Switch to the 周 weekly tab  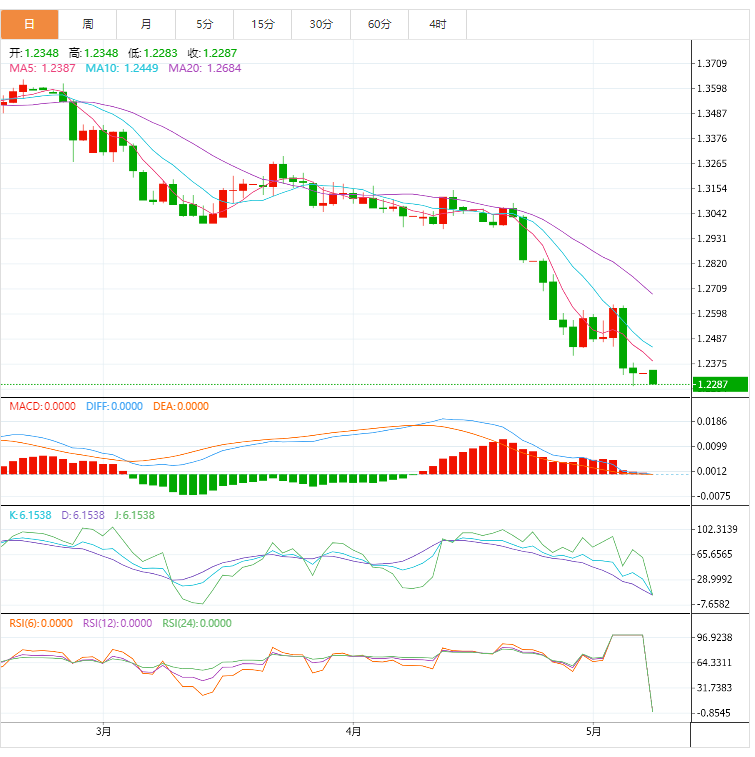pos(88,24)
